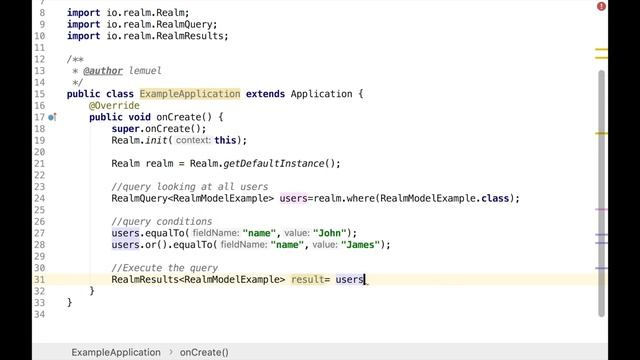Click the Application superclass name
640x360 pixels.
point(321,94)
